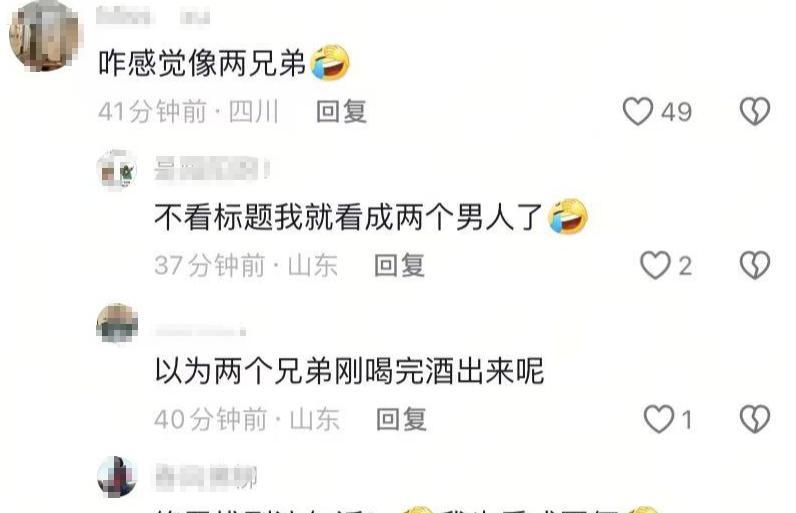Screen dimensions: 796x513
Task: Open top commenter's profile avatar
Action: click(x=45, y=36)
